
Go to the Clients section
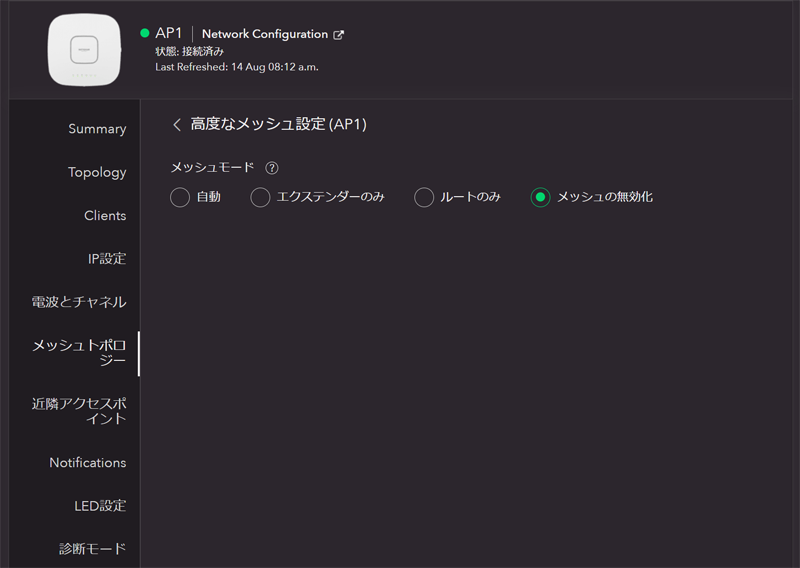[x=105, y=215]
